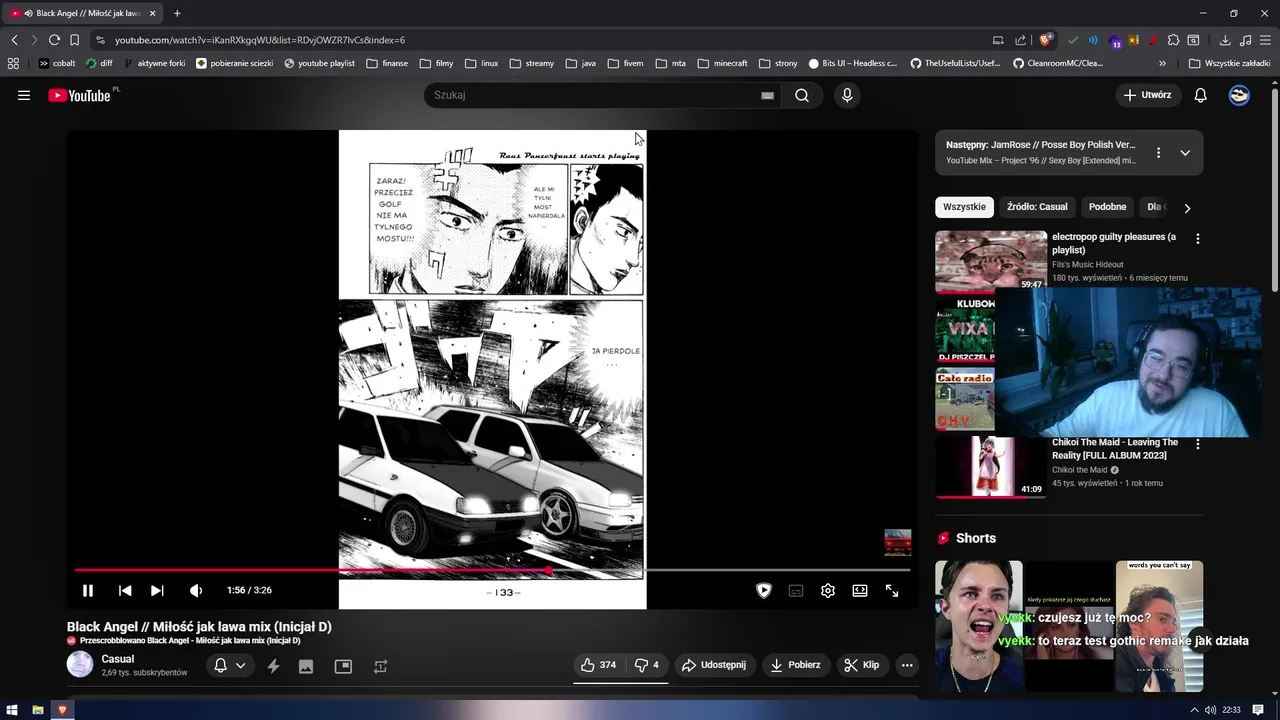Open Chikoi The Maid album video

pyautogui.click(x=991, y=467)
